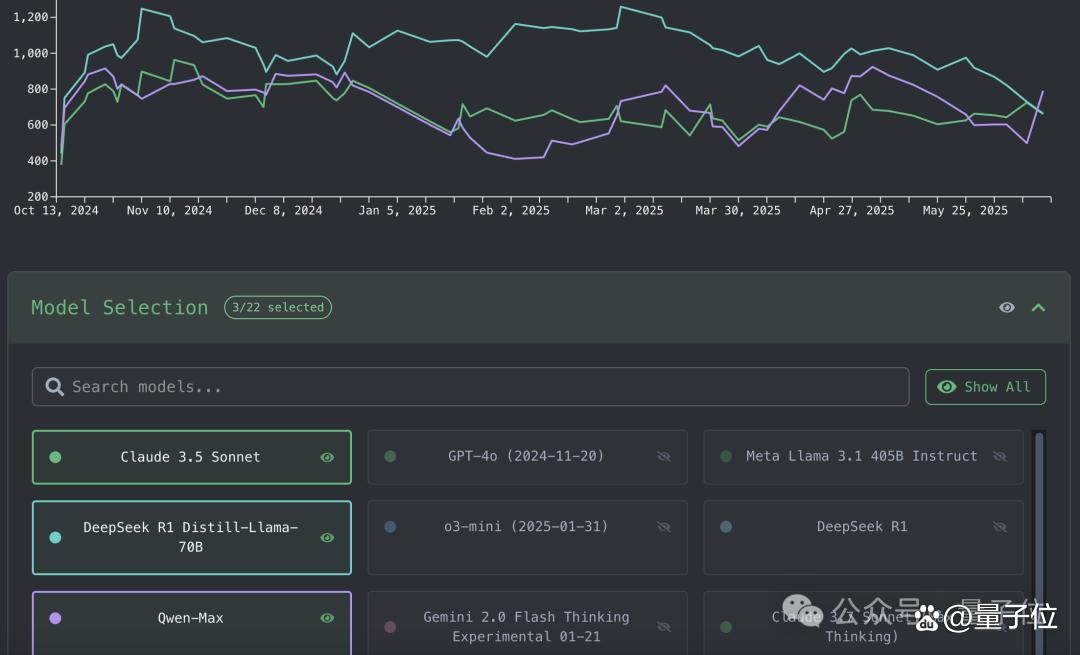Click the green Claude 3.5 Sonnet color dot

tap(56, 457)
